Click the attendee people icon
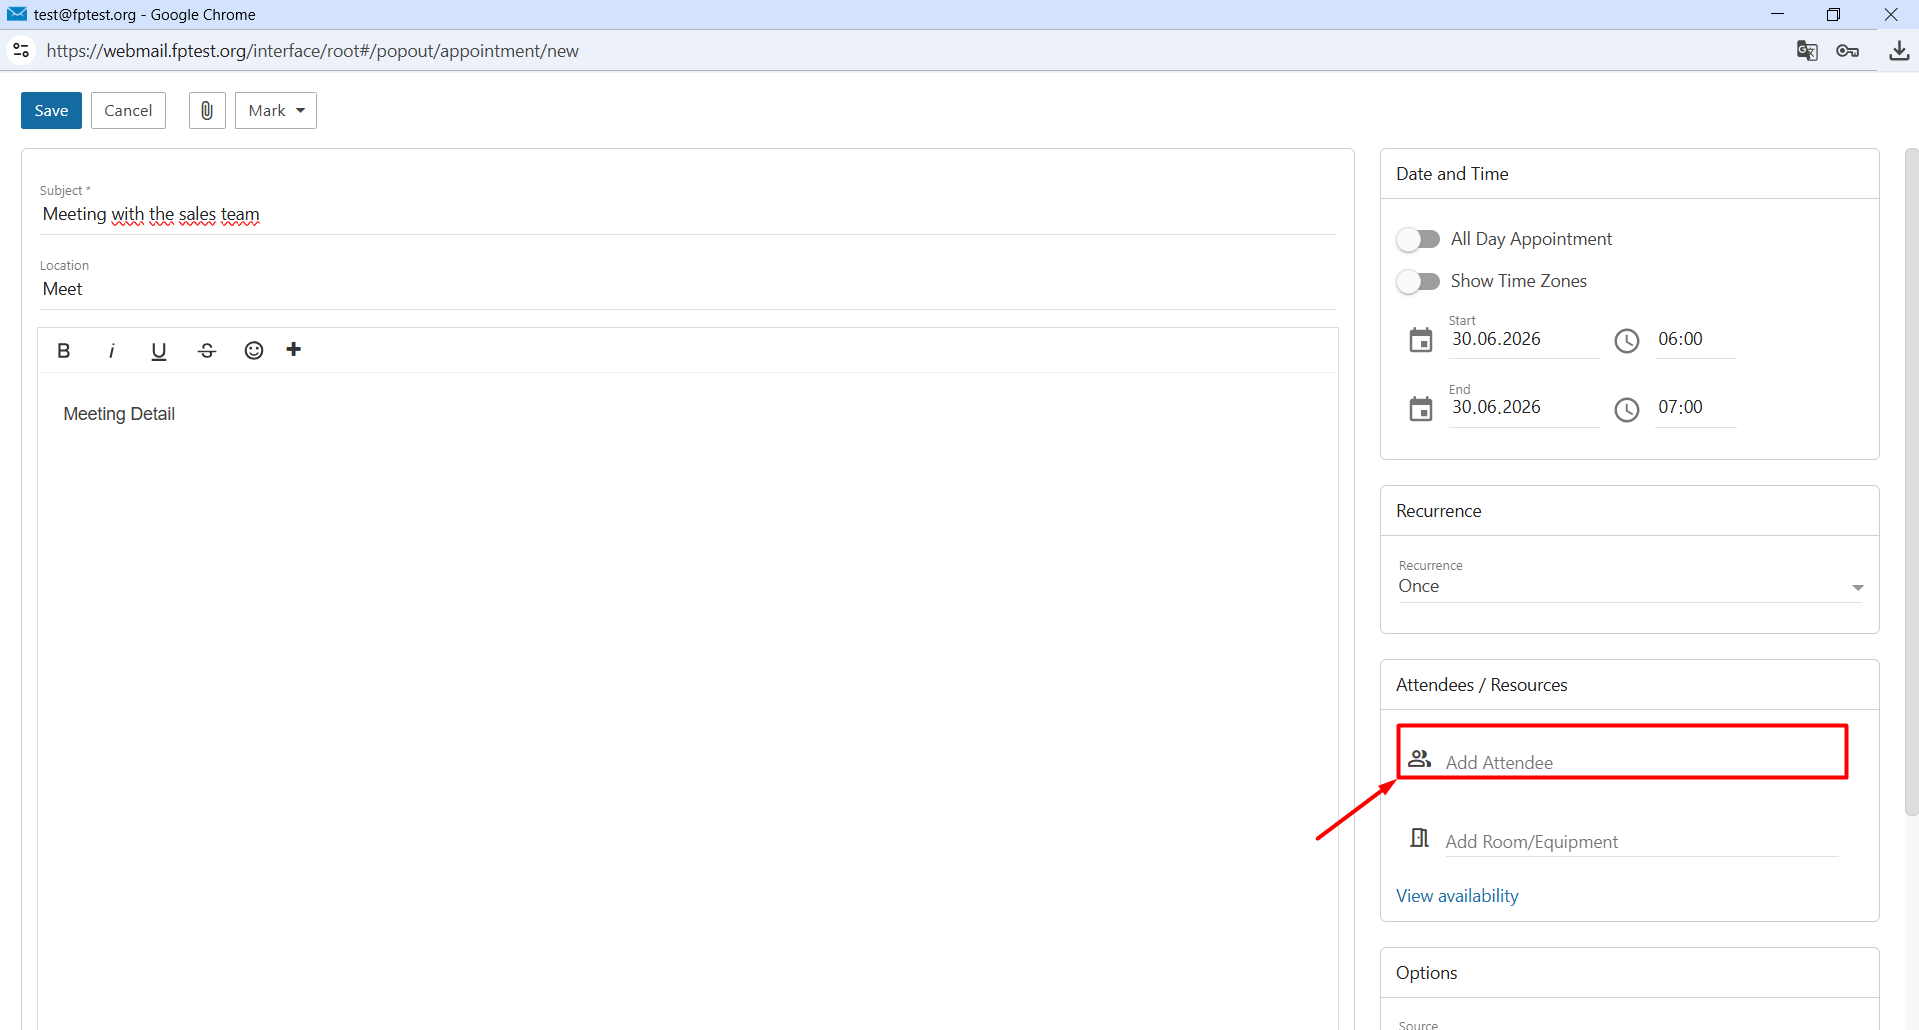The height and width of the screenshot is (1030, 1919). point(1419,759)
